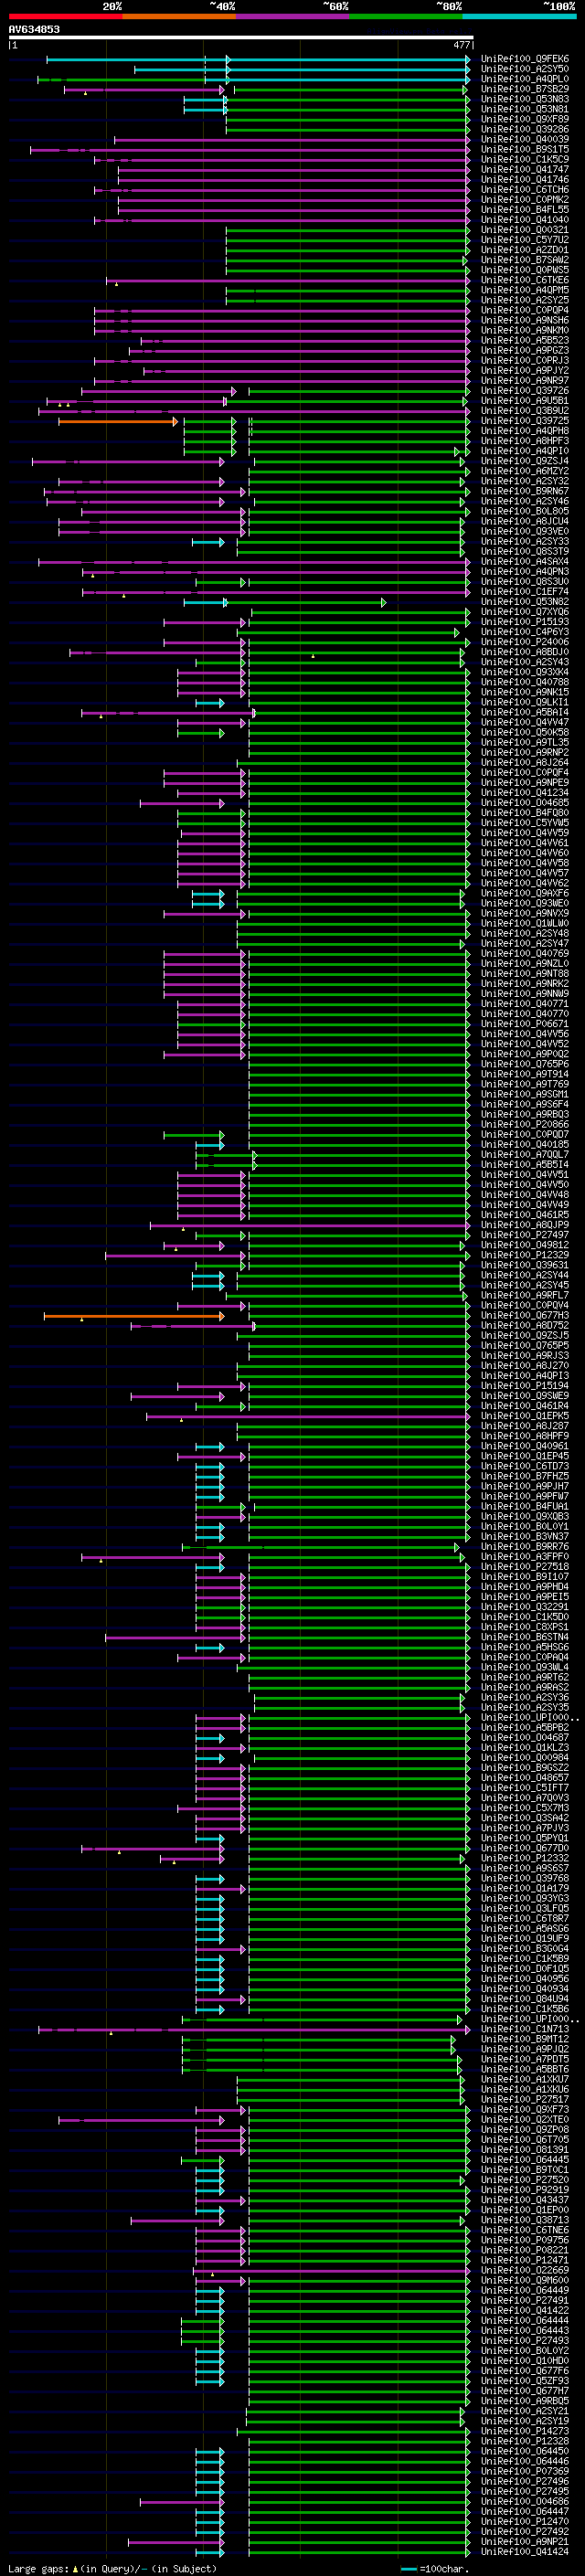Select hit label UniRef100_C0PQP4

click(525, 310)
